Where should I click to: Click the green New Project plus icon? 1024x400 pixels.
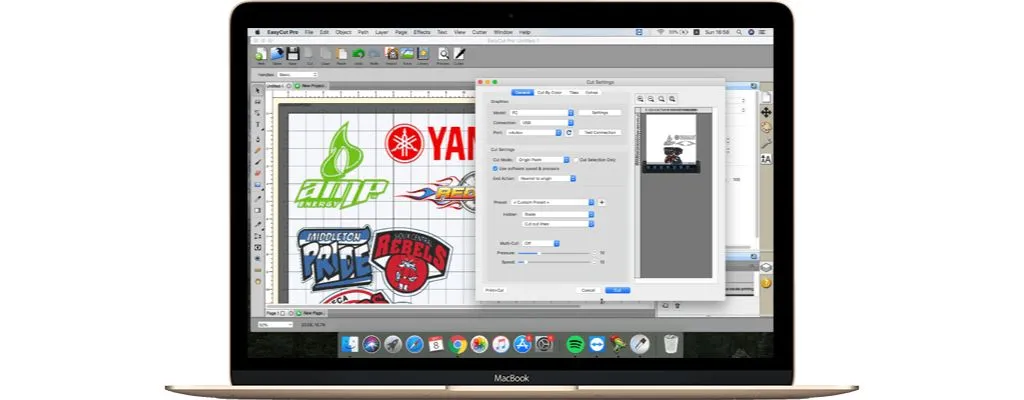tap(298, 86)
